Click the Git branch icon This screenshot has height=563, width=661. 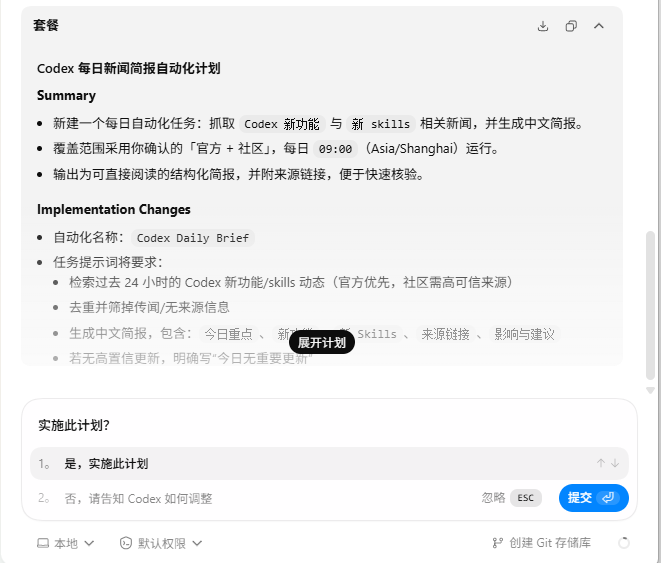[497, 543]
